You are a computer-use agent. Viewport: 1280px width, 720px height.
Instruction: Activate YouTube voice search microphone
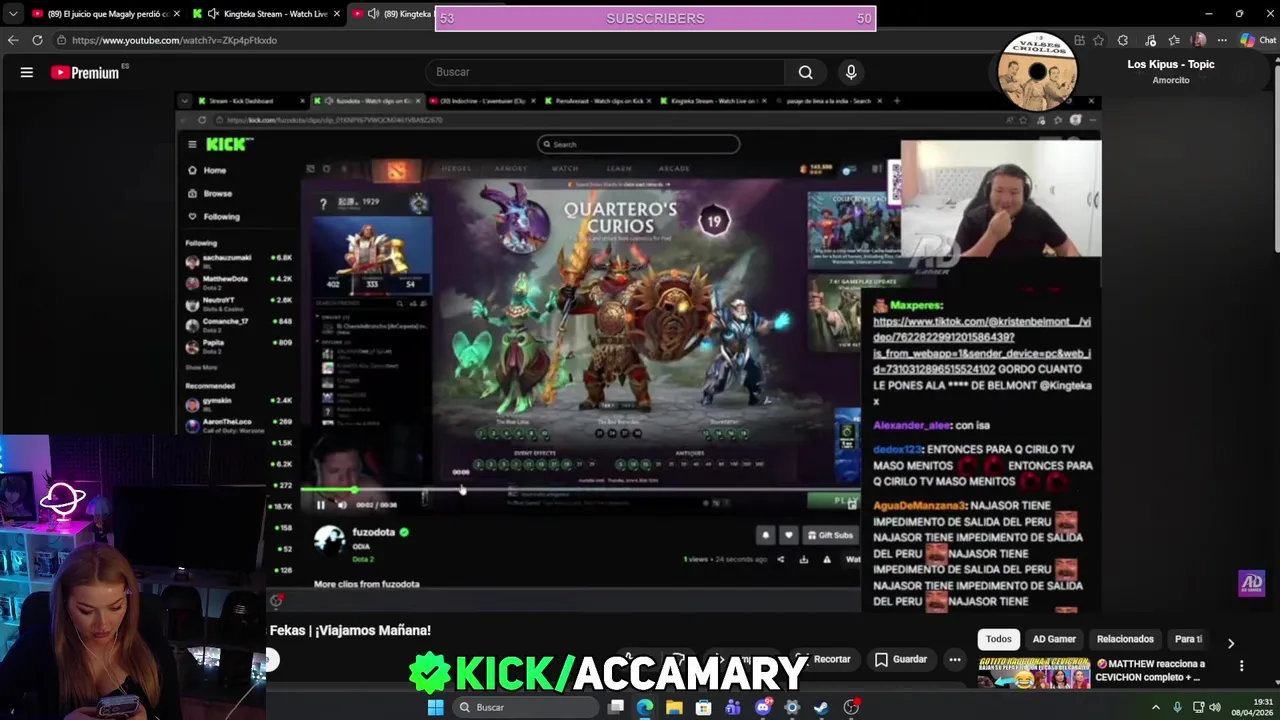(x=851, y=72)
